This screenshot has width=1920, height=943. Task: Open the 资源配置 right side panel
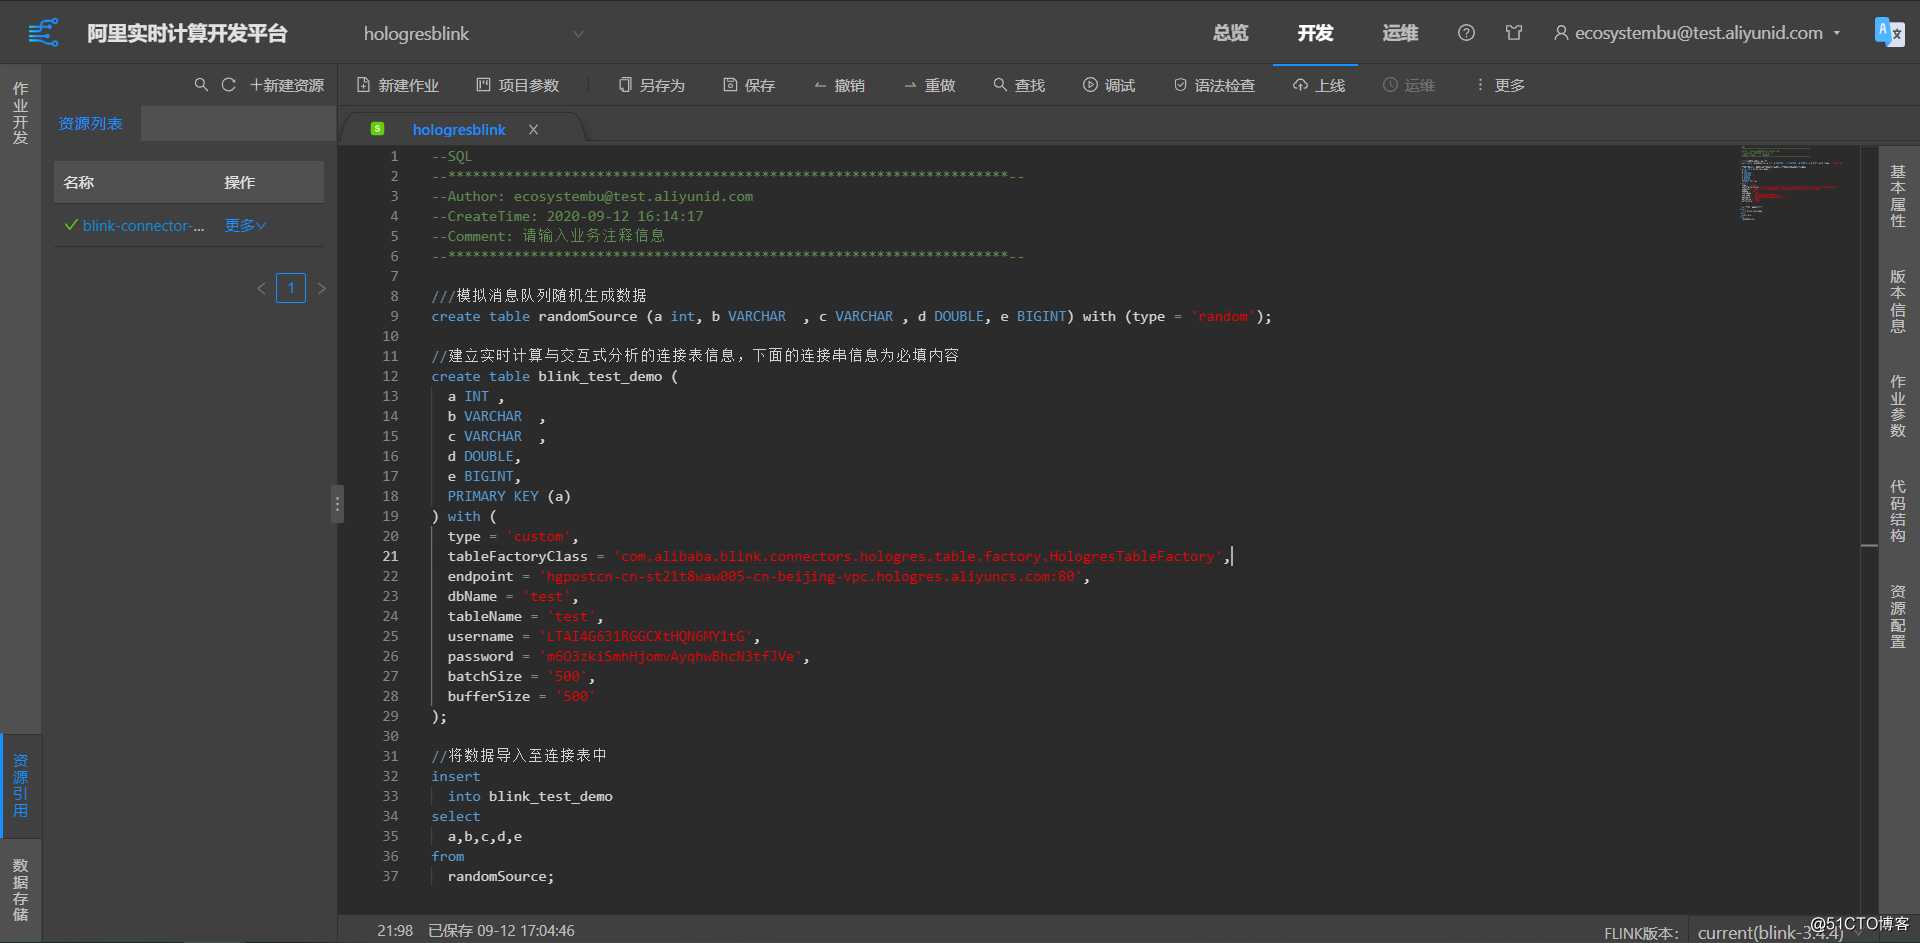point(1898,616)
